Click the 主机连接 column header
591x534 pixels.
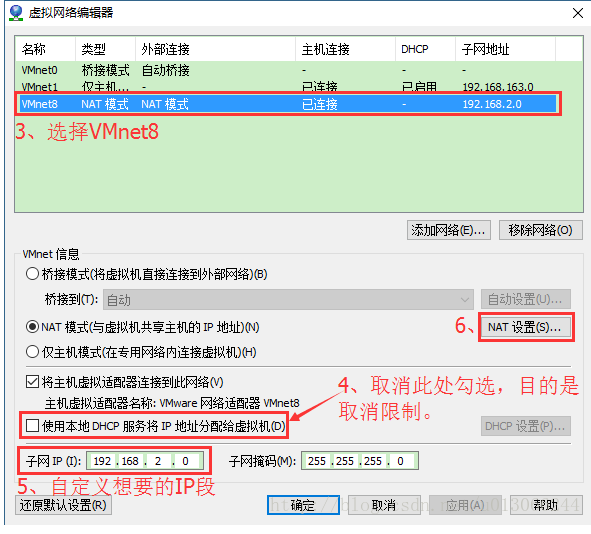[345, 49]
